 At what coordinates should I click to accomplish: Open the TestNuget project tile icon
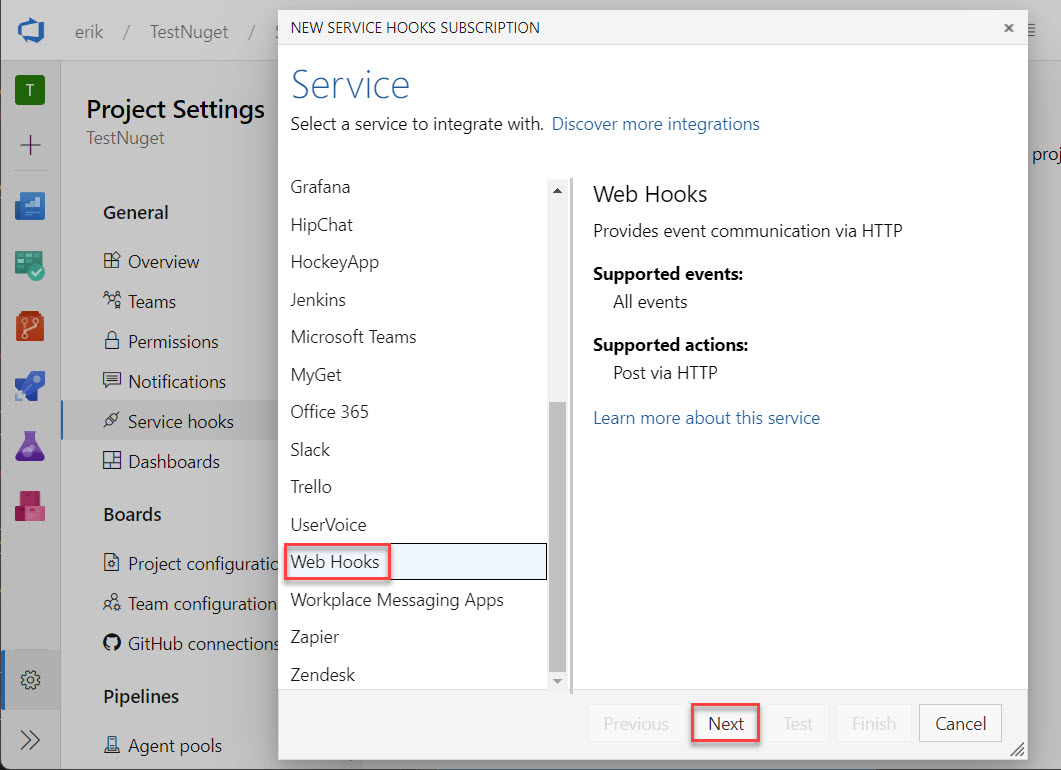(x=30, y=90)
